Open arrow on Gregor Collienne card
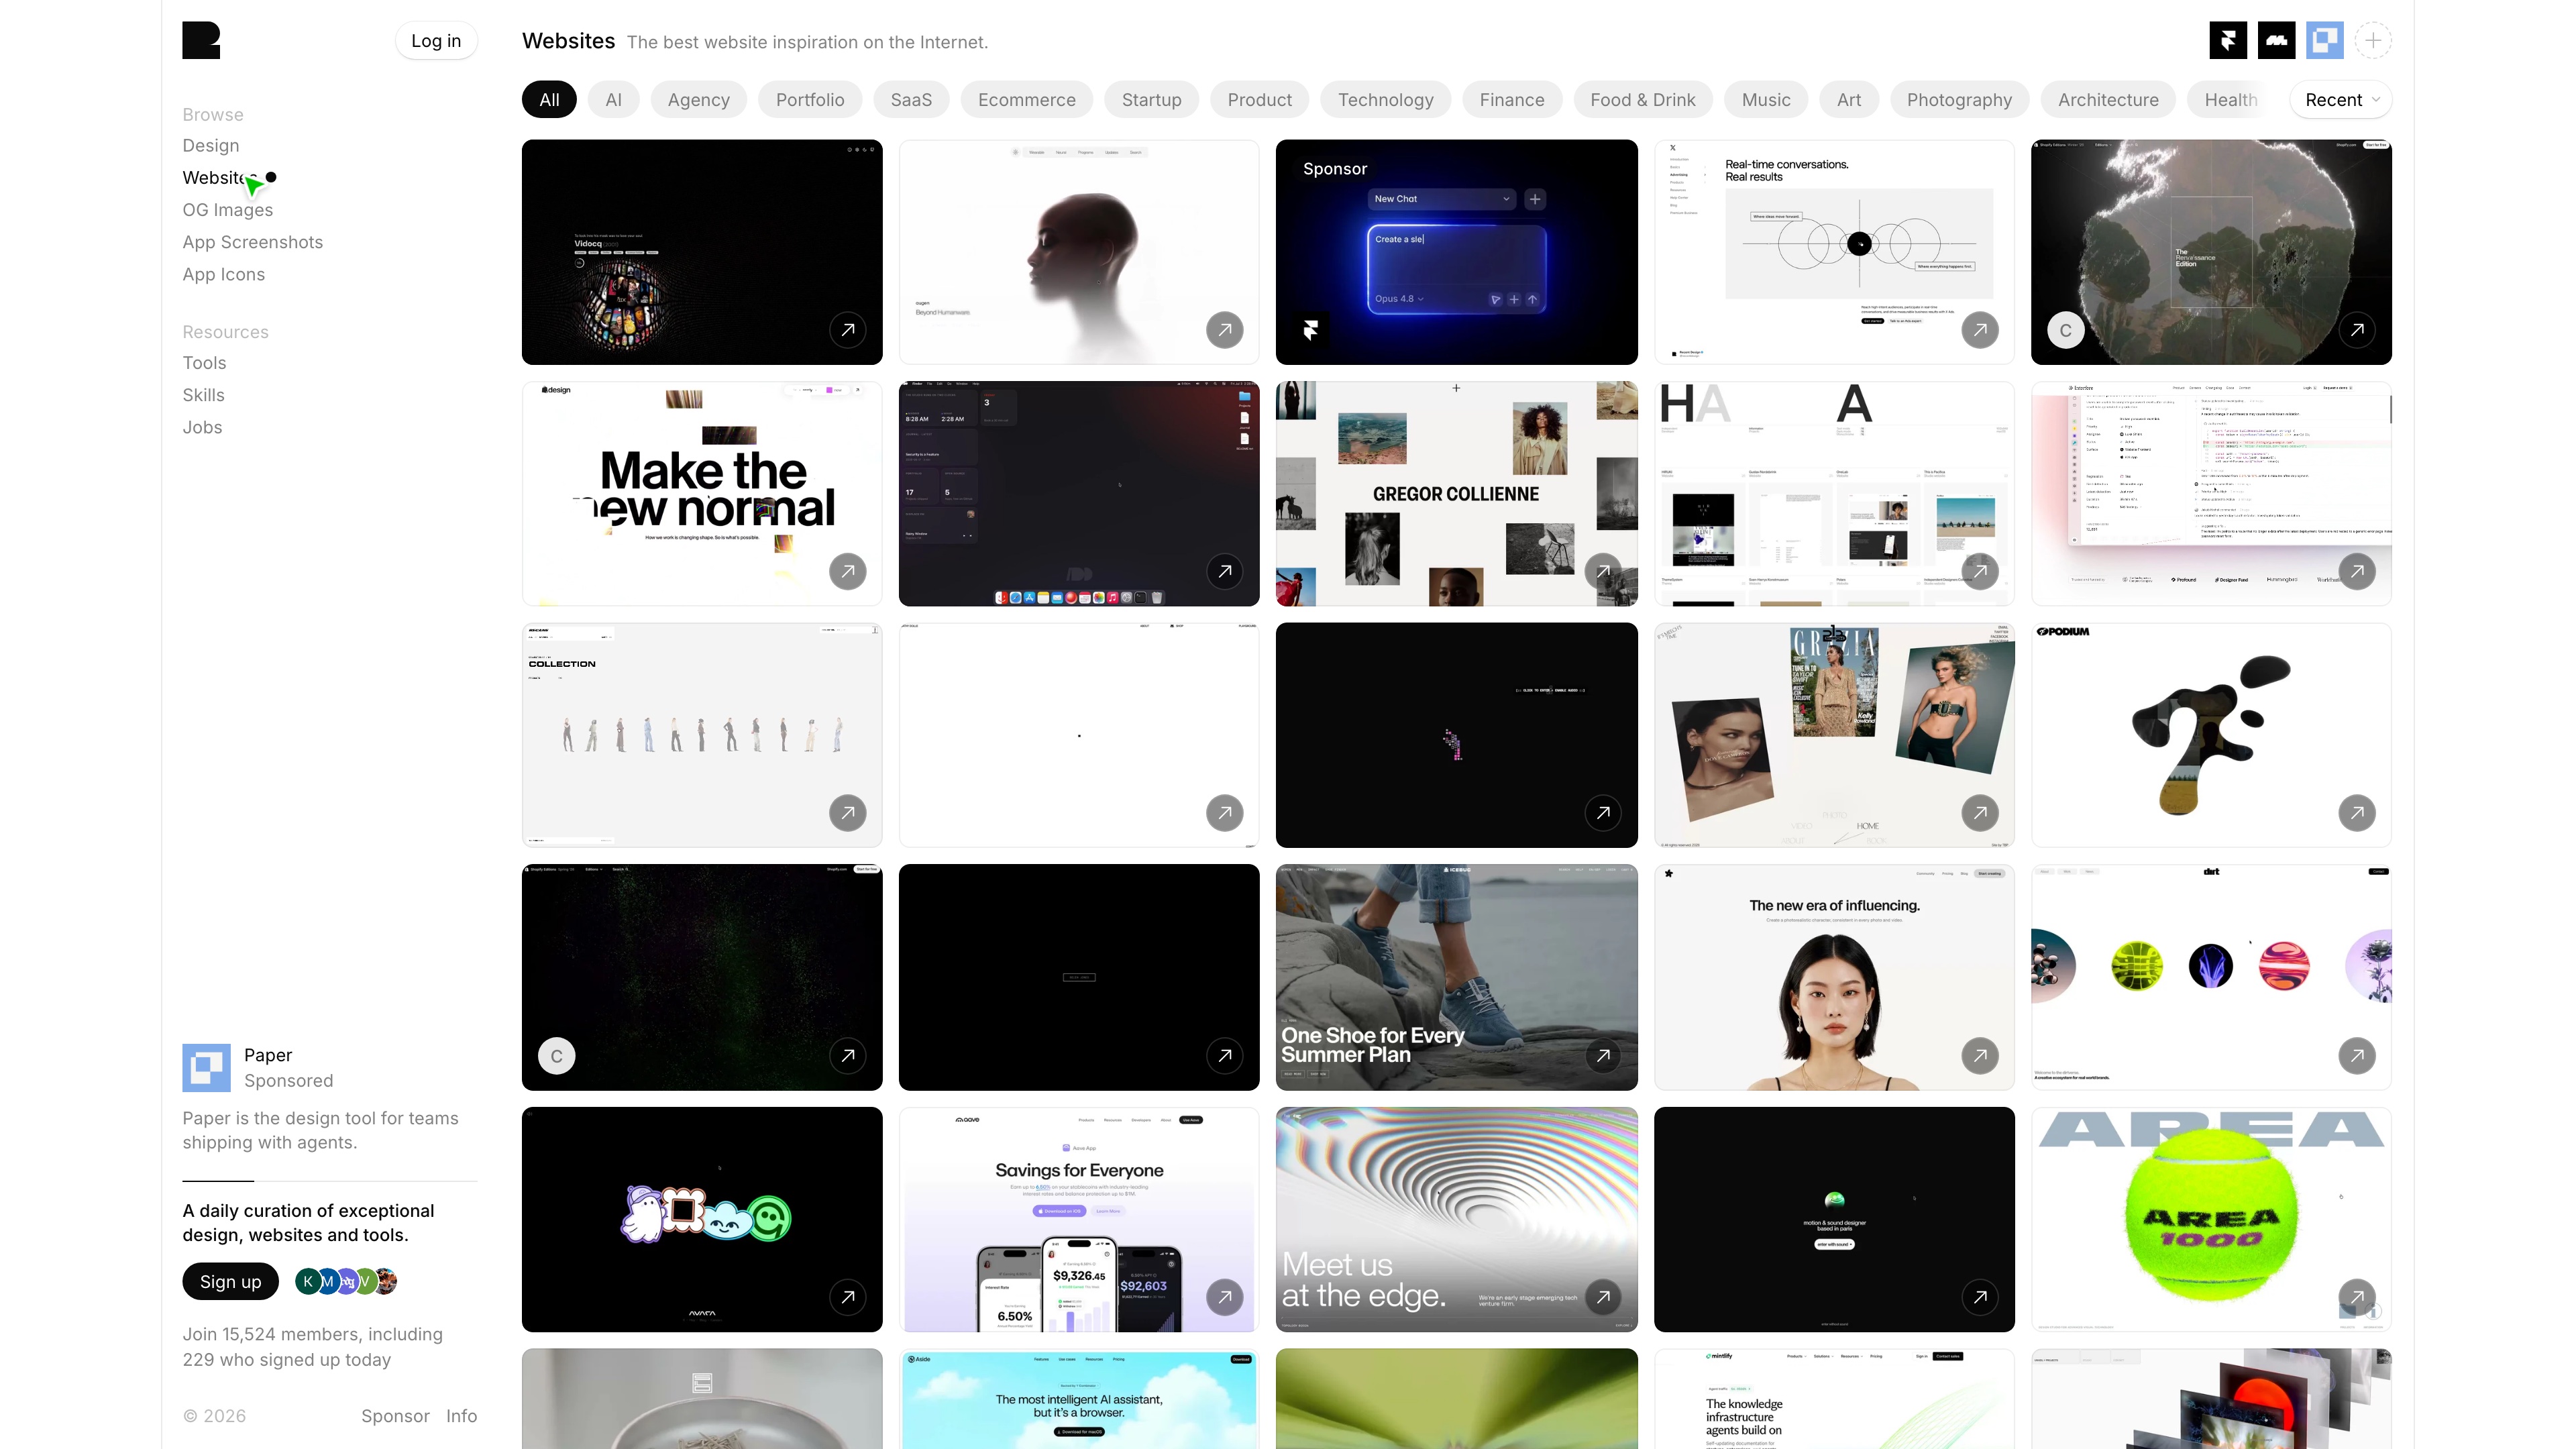The height and width of the screenshot is (1449, 2576). click(1603, 571)
